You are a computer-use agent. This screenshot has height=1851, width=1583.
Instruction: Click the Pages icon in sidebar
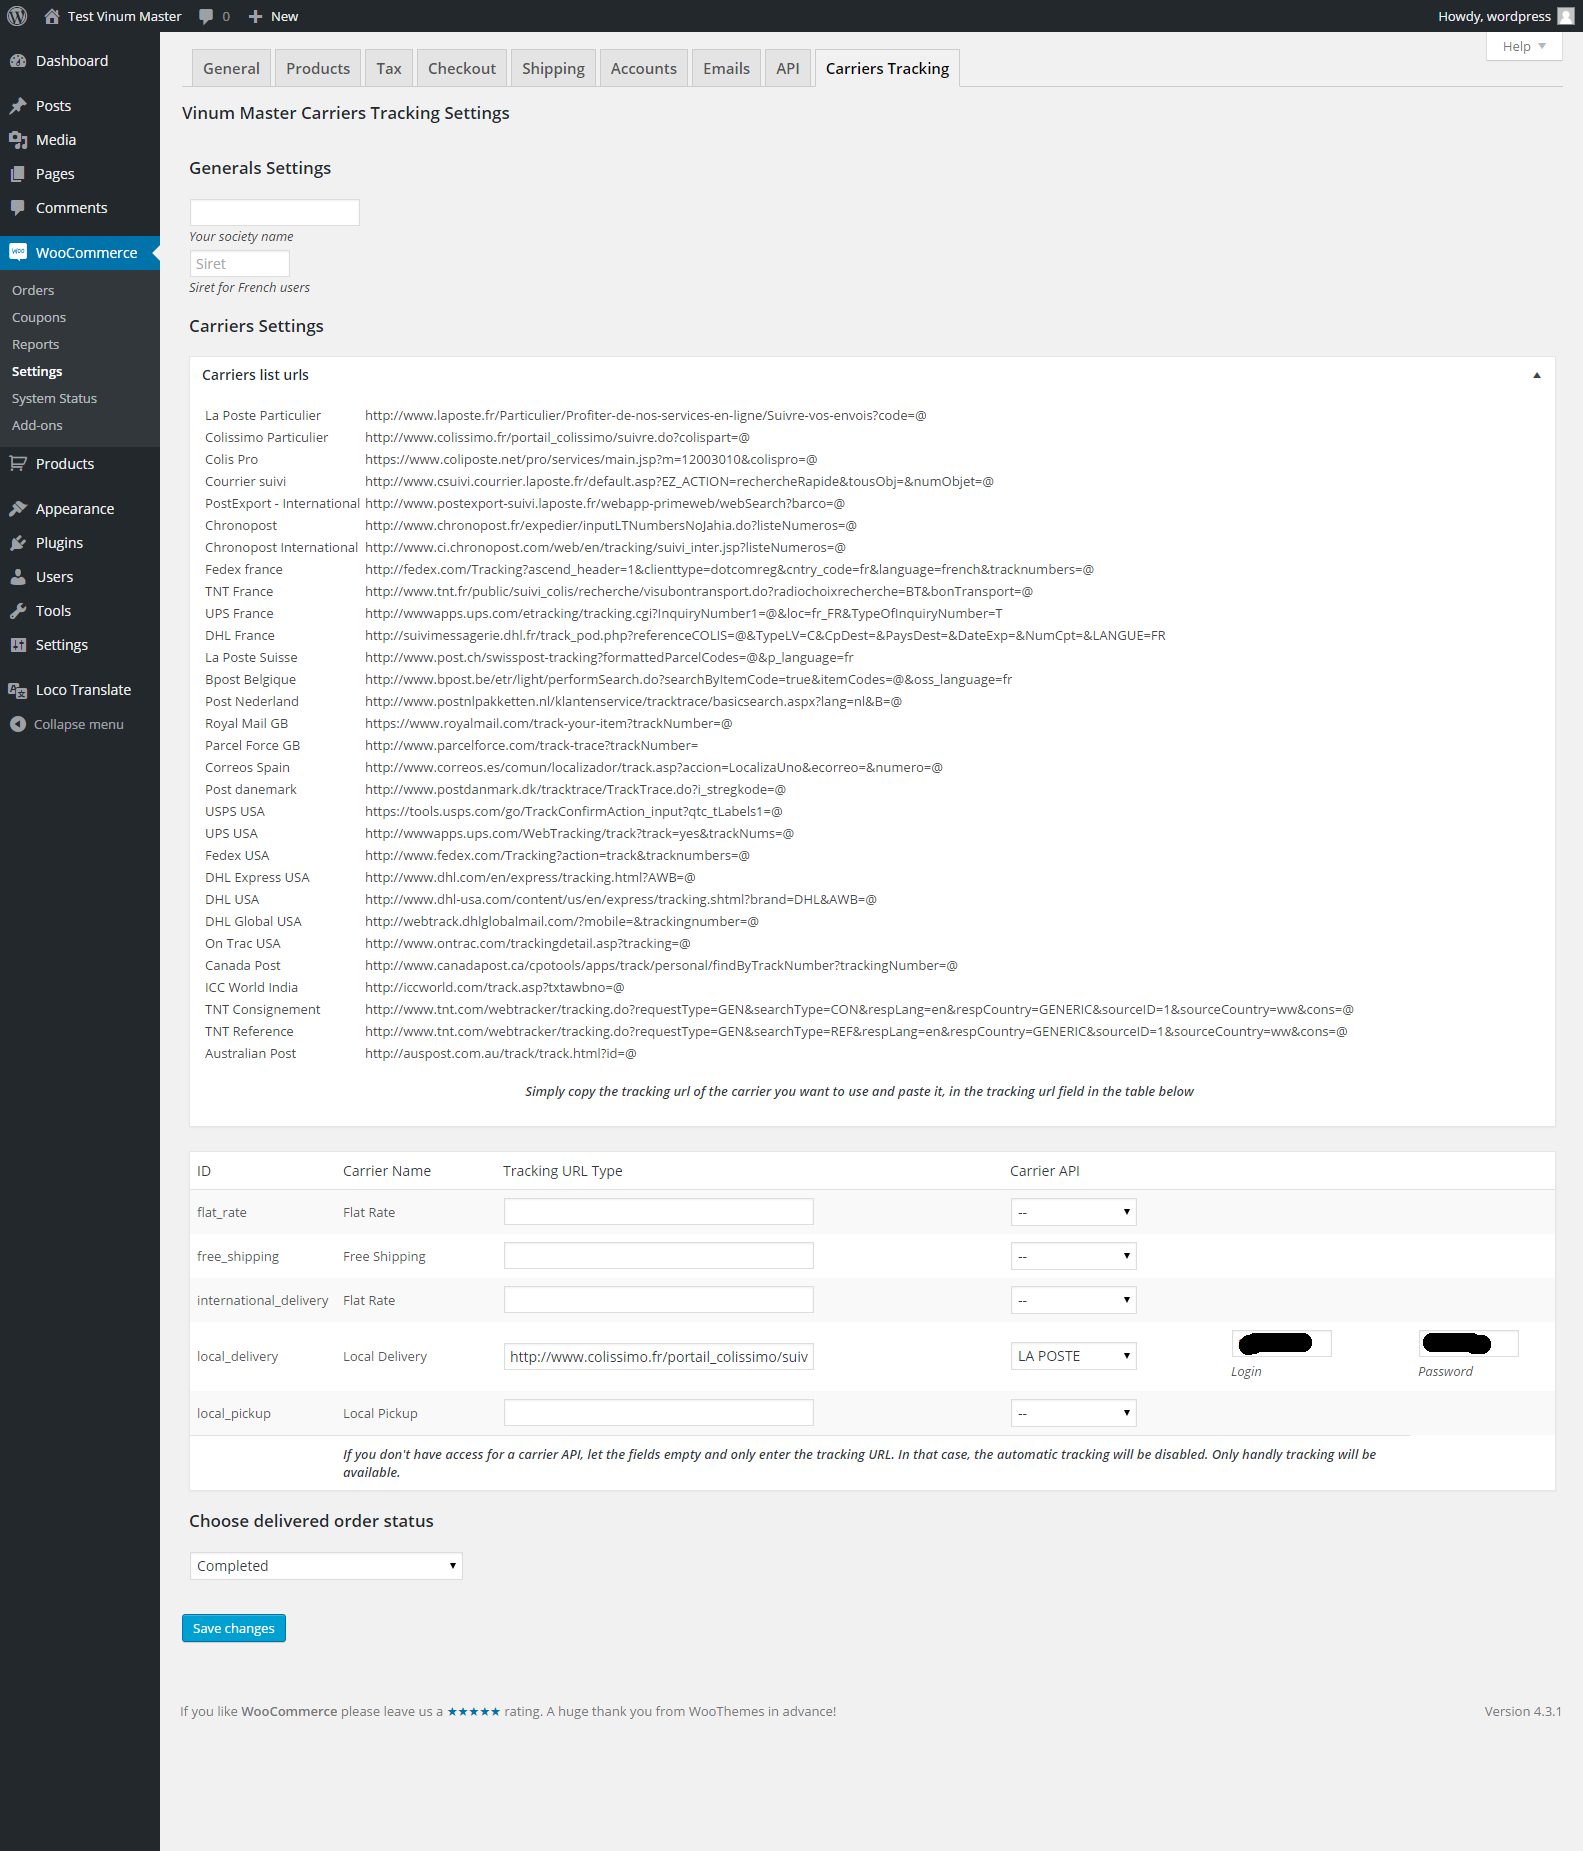(18, 174)
